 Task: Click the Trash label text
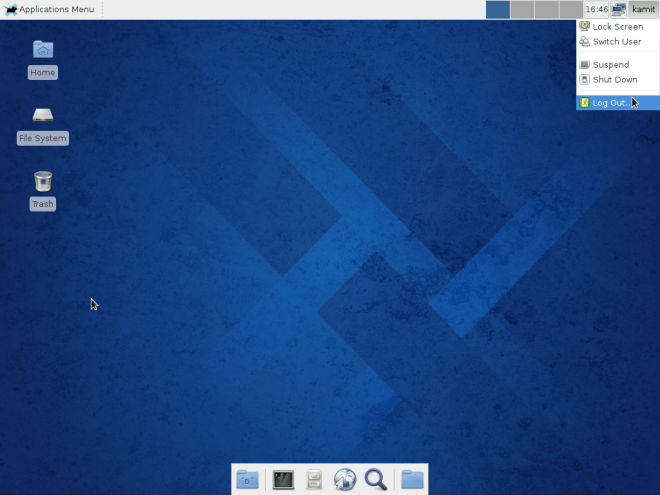click(x=43, y=204)
